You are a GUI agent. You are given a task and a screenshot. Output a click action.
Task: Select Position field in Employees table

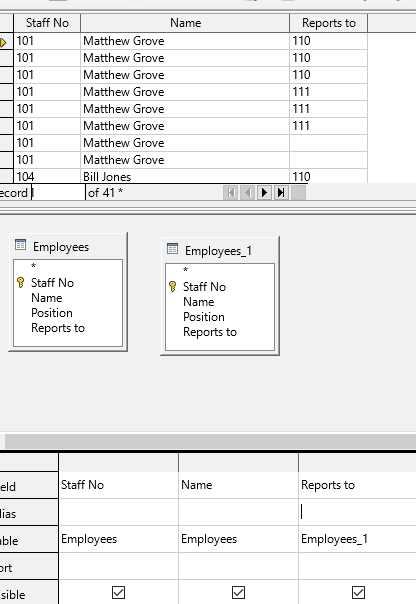[52, 313]
